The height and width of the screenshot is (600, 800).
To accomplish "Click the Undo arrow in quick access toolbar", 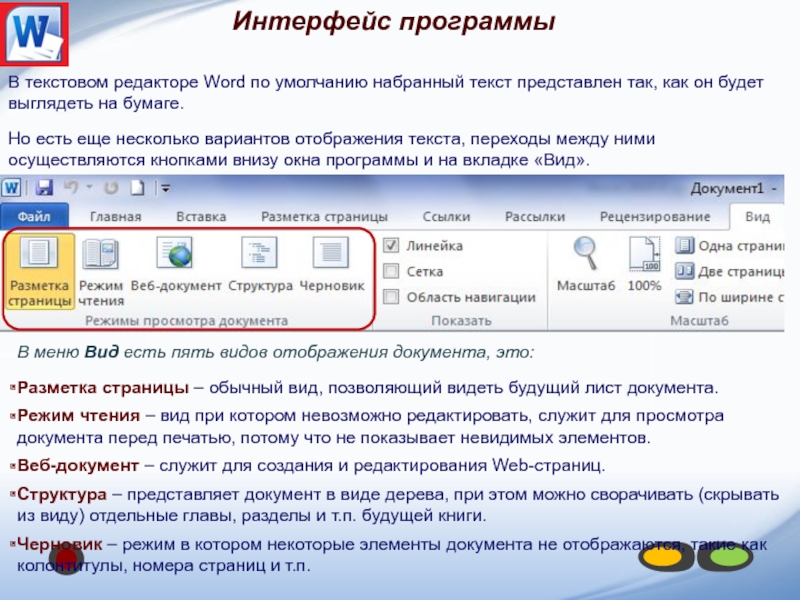I will [x=70, y=188].
